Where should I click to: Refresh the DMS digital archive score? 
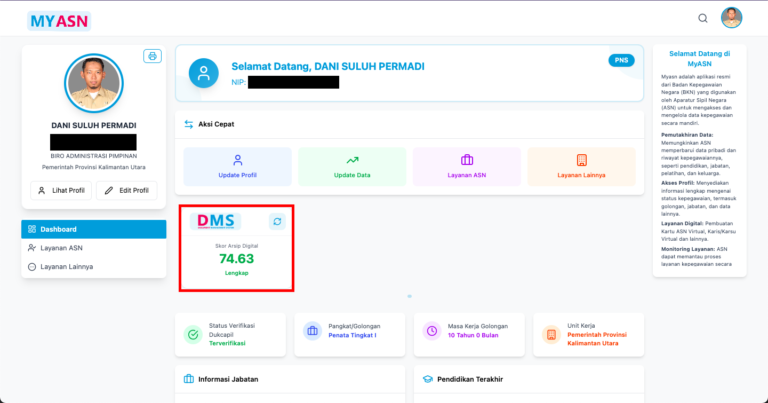pyautogui.click(x=276, y=221)
